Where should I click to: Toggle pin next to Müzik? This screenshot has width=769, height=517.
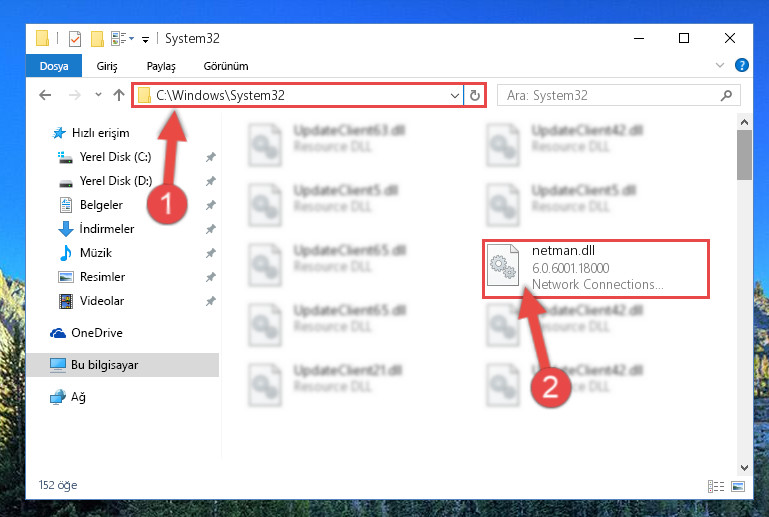[x=210, y=253]
